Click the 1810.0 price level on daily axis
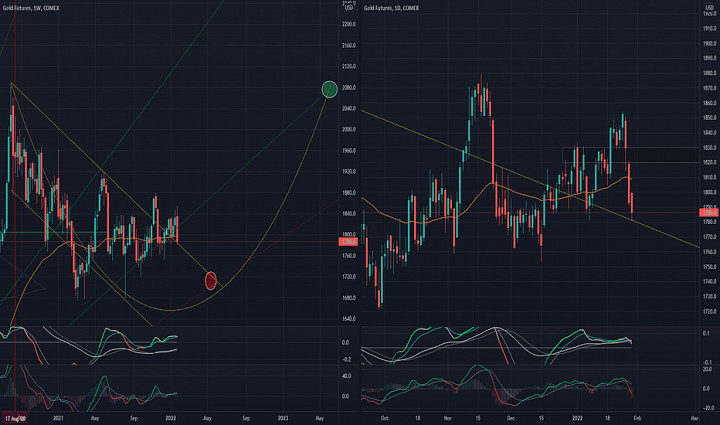Screen dimensions: 720x425 click(709, 177)
